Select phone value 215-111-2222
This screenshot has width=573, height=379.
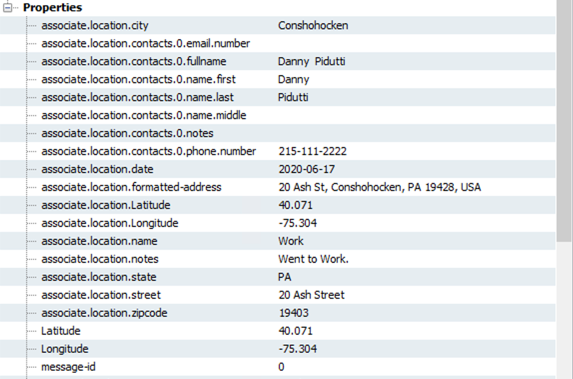[x=312, y=151]
